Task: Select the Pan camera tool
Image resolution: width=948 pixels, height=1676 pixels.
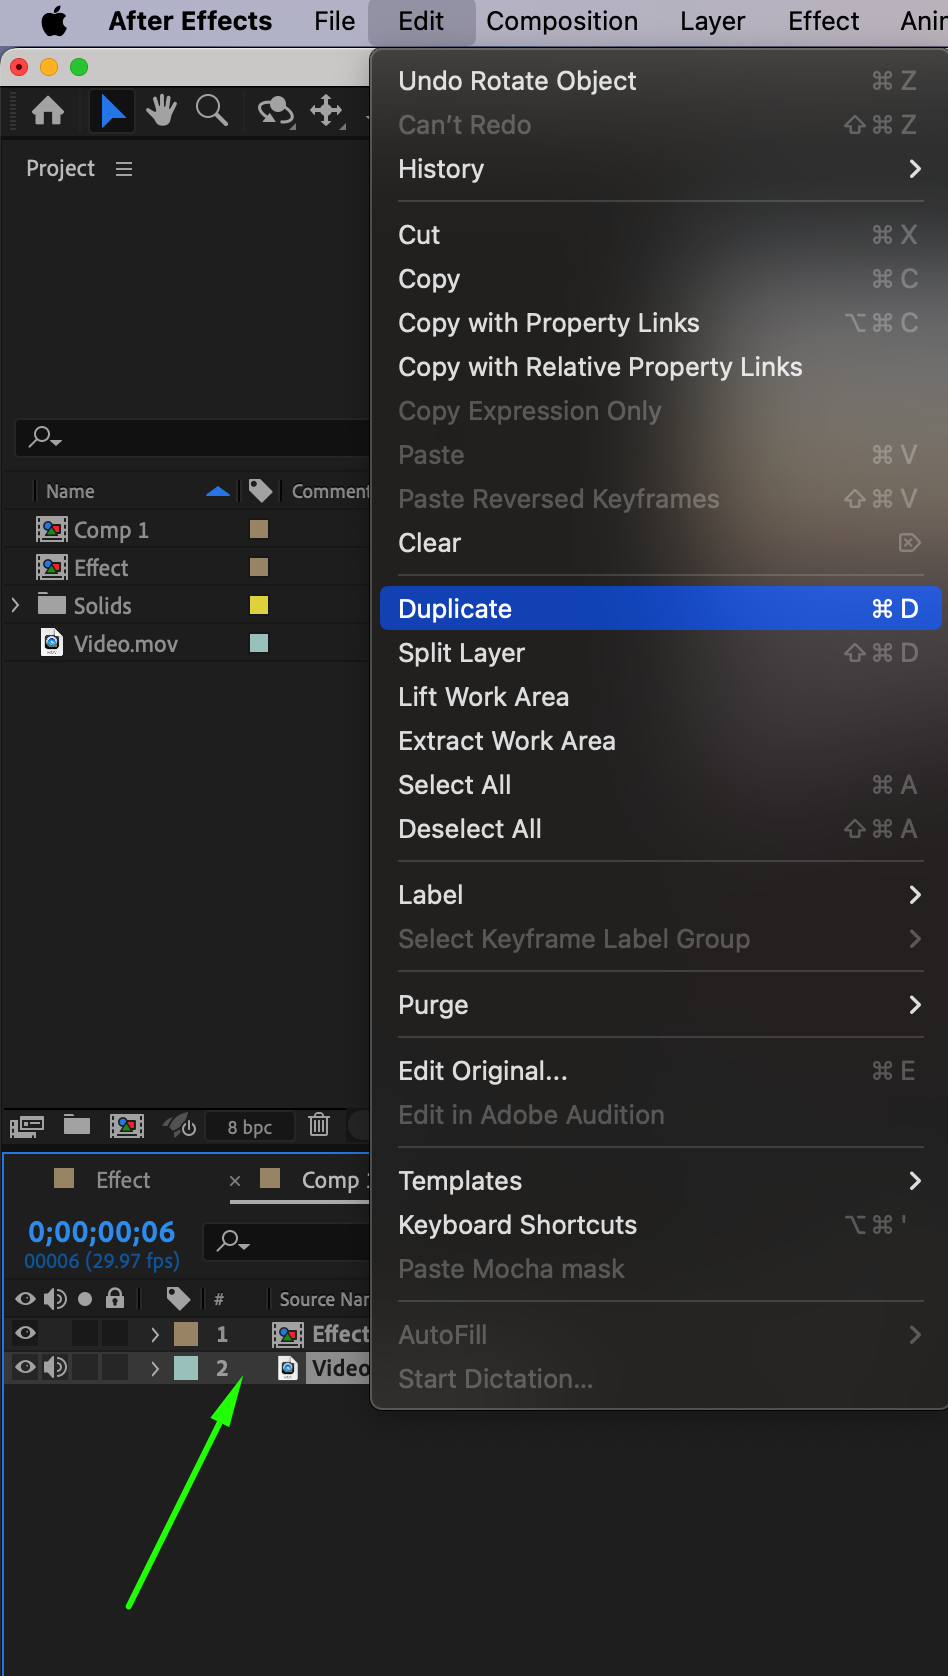Action: [327, 110]
